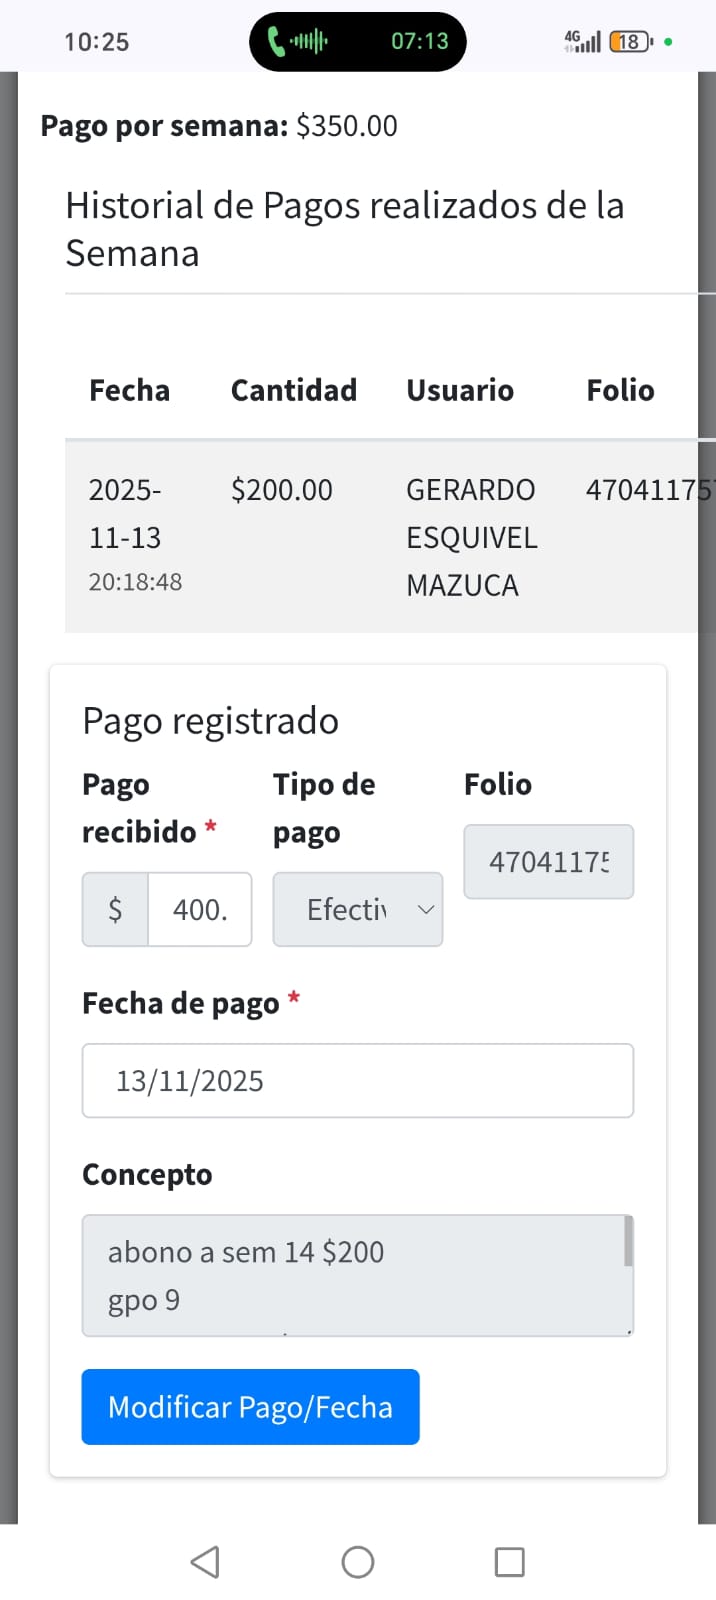Edit the Pago recibido amount field

200,909
